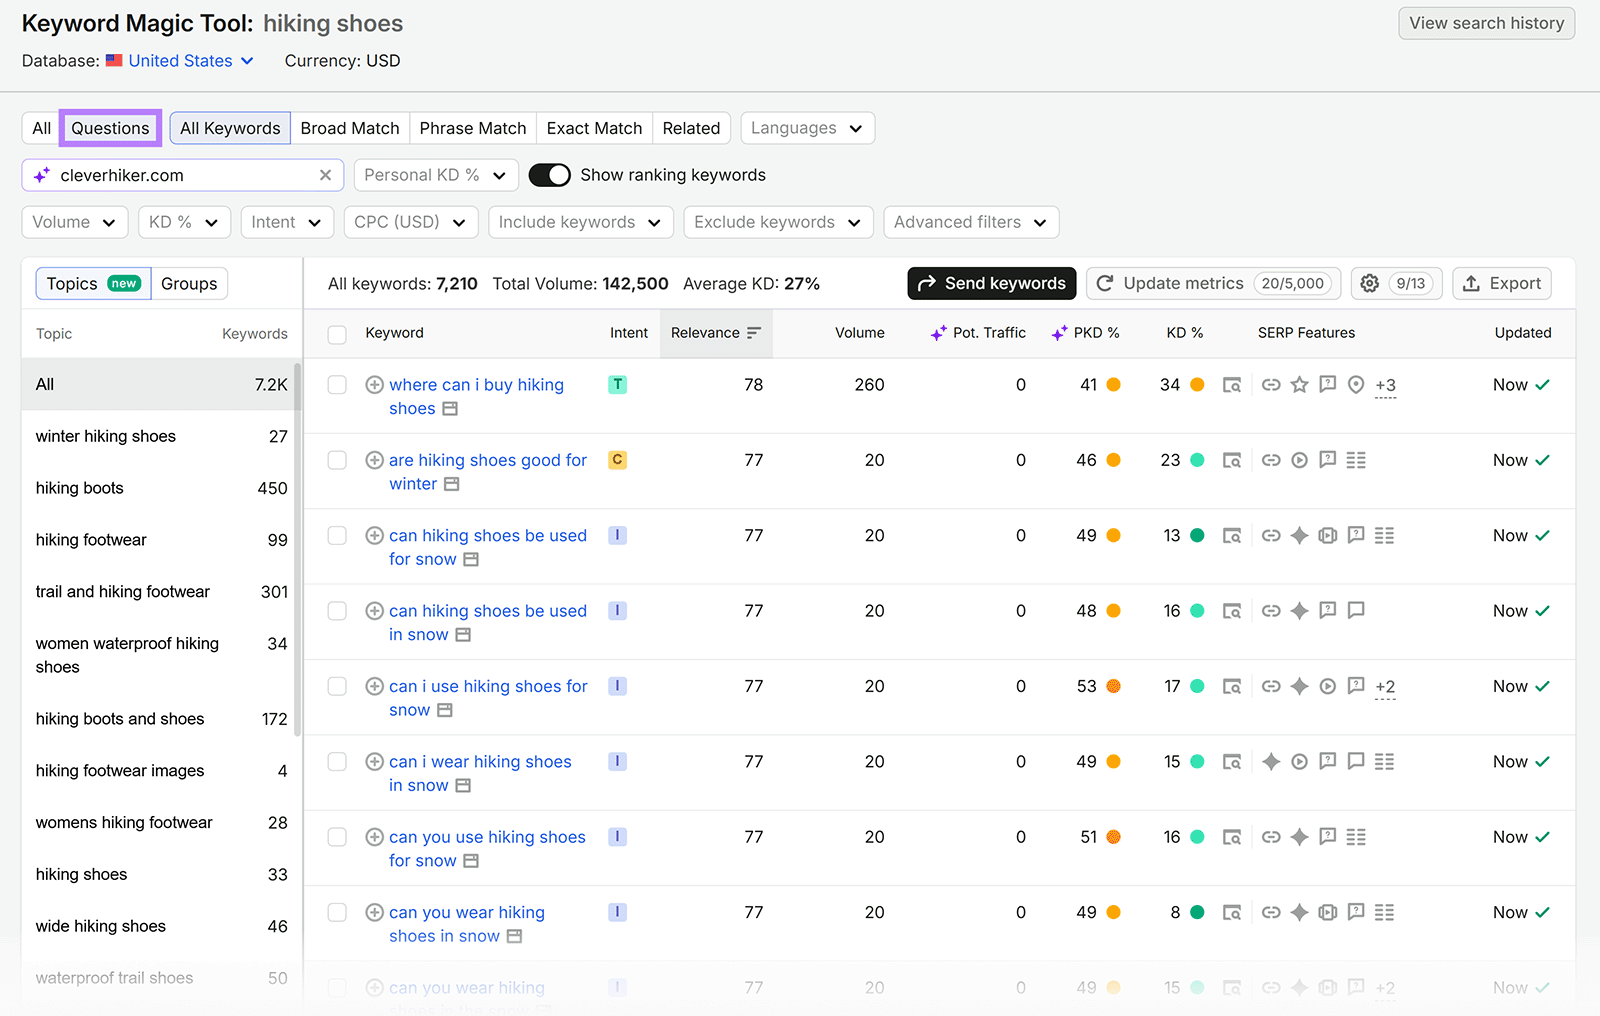1600x1016 pixels.
Task: Open SERP snapshot icon for 'are hiking shoes good for winter'
Action: [x=1232, y=460]
